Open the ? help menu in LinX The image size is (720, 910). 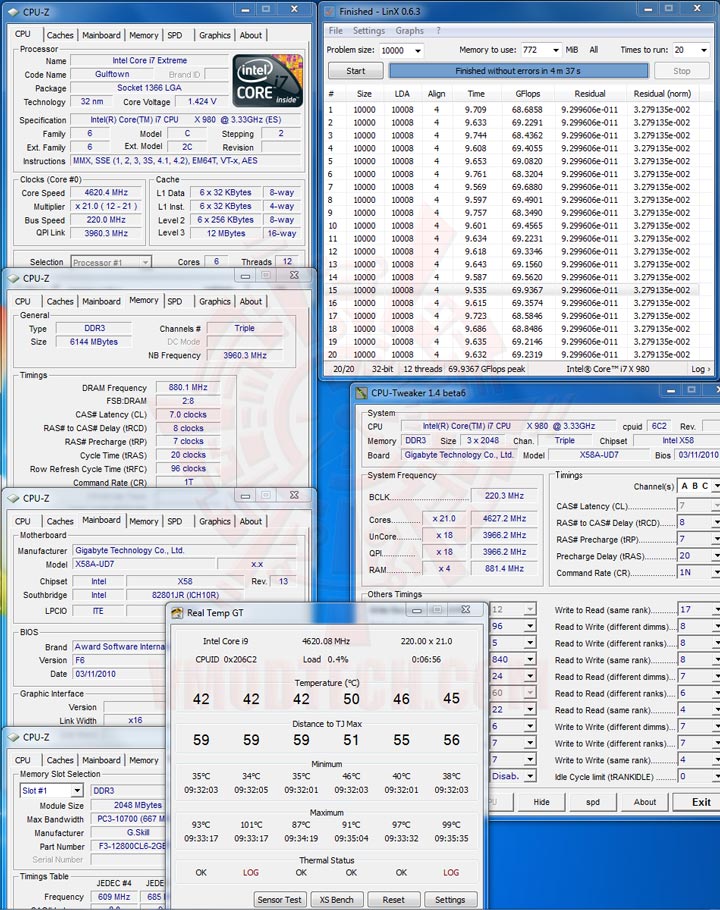[439, 31]
